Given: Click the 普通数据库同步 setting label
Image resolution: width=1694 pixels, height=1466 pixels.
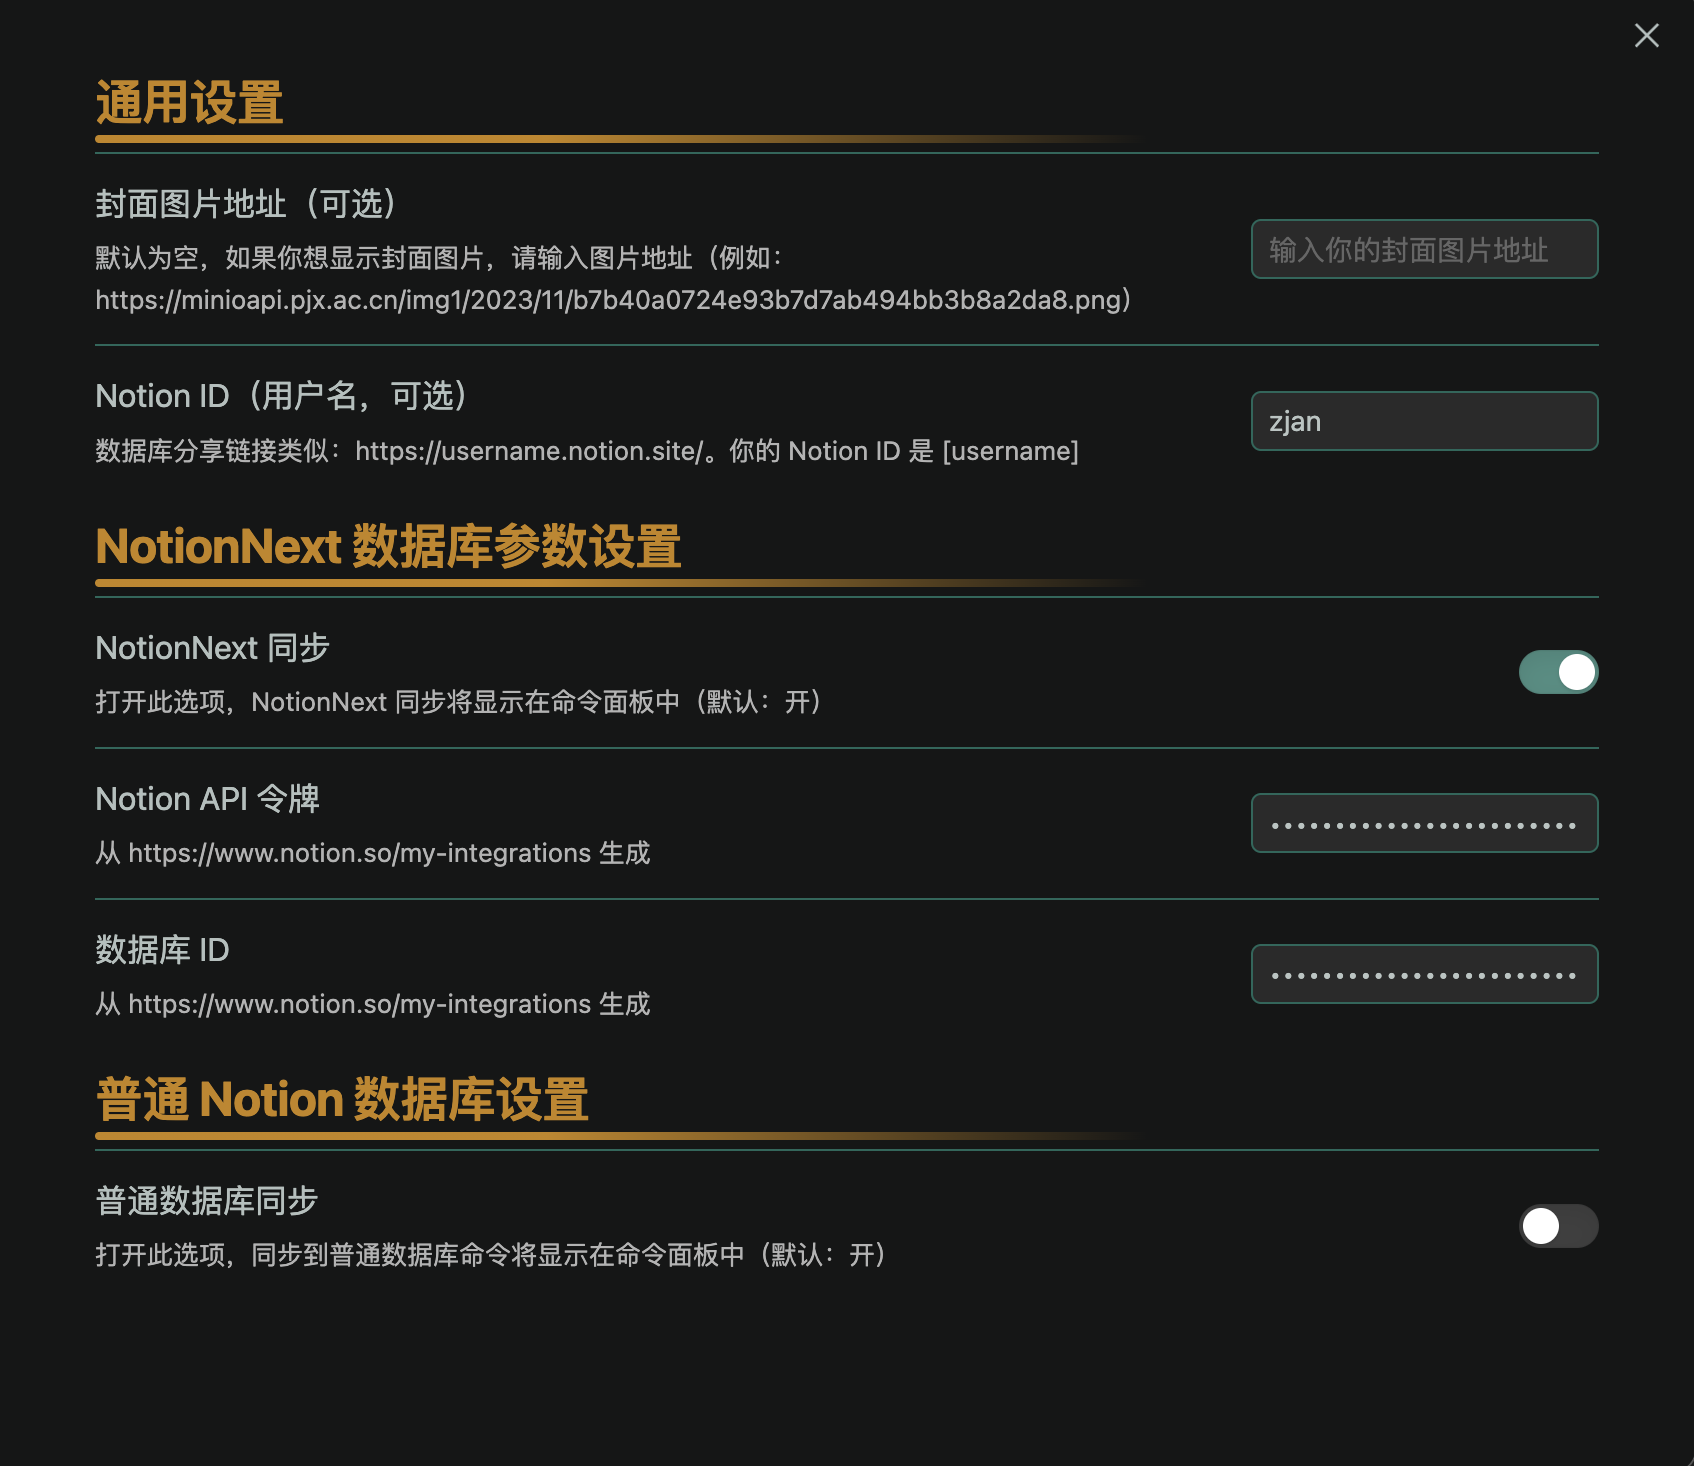Looking at the screenshot, I should pyautogui.click(x=206, y=1201).
